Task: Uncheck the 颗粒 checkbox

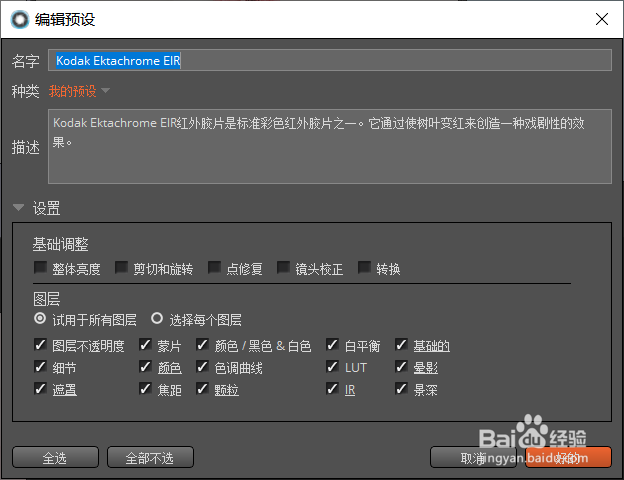Action: [202, 388]
